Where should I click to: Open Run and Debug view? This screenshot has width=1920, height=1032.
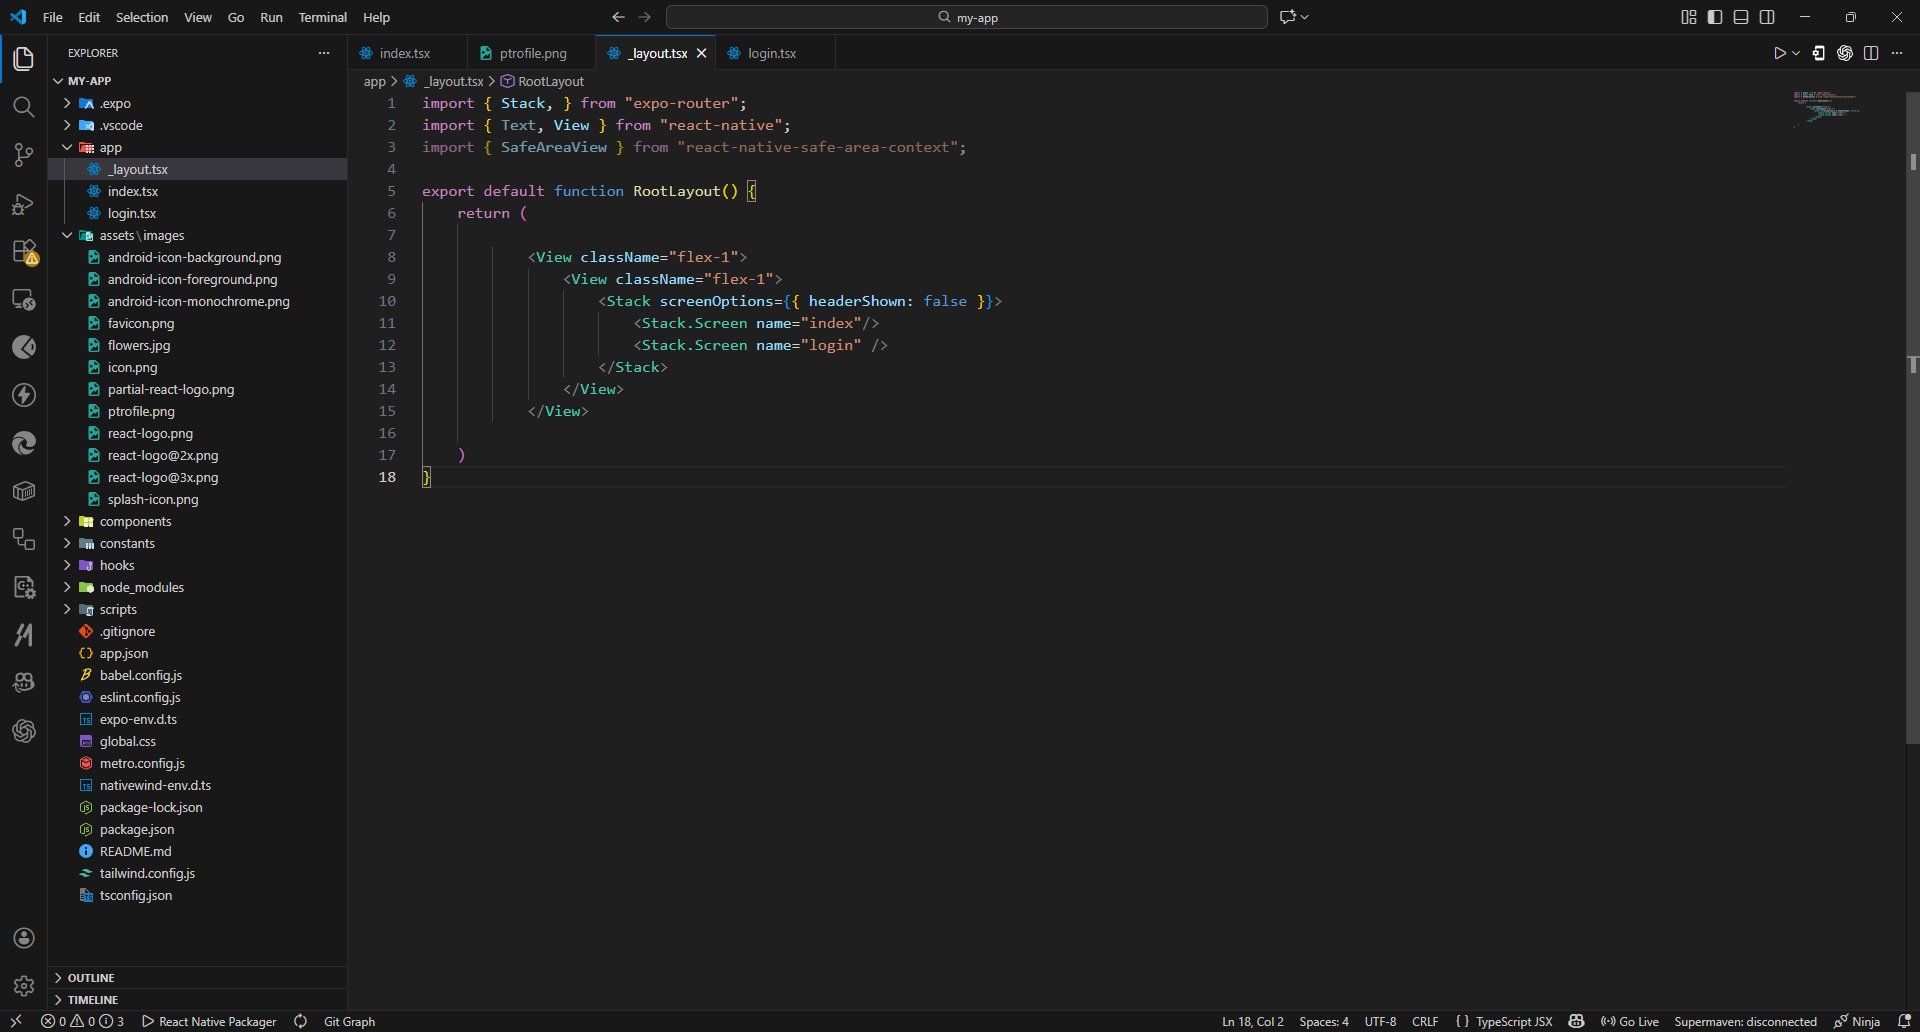24,204
